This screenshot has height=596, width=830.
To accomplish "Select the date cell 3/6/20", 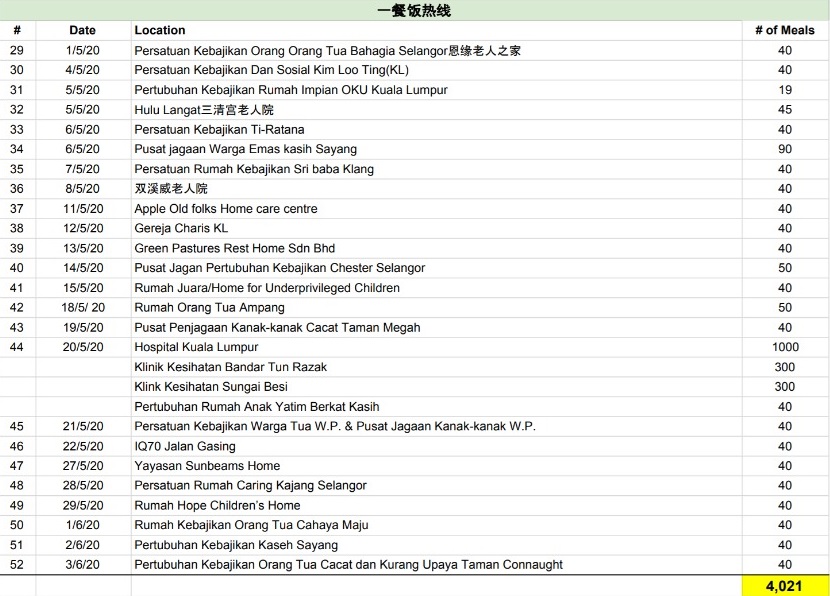I will 83,565.
